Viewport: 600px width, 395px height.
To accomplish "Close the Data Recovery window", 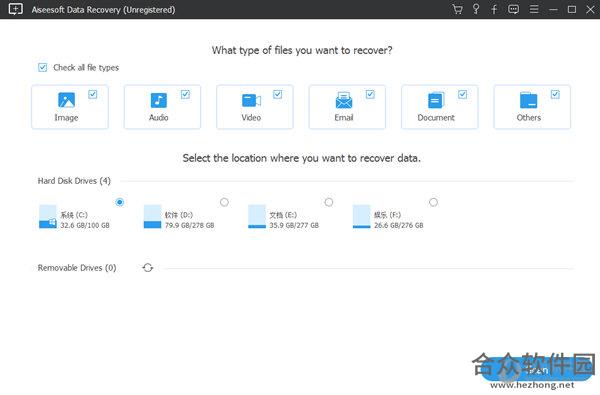I will click(590, 9).
